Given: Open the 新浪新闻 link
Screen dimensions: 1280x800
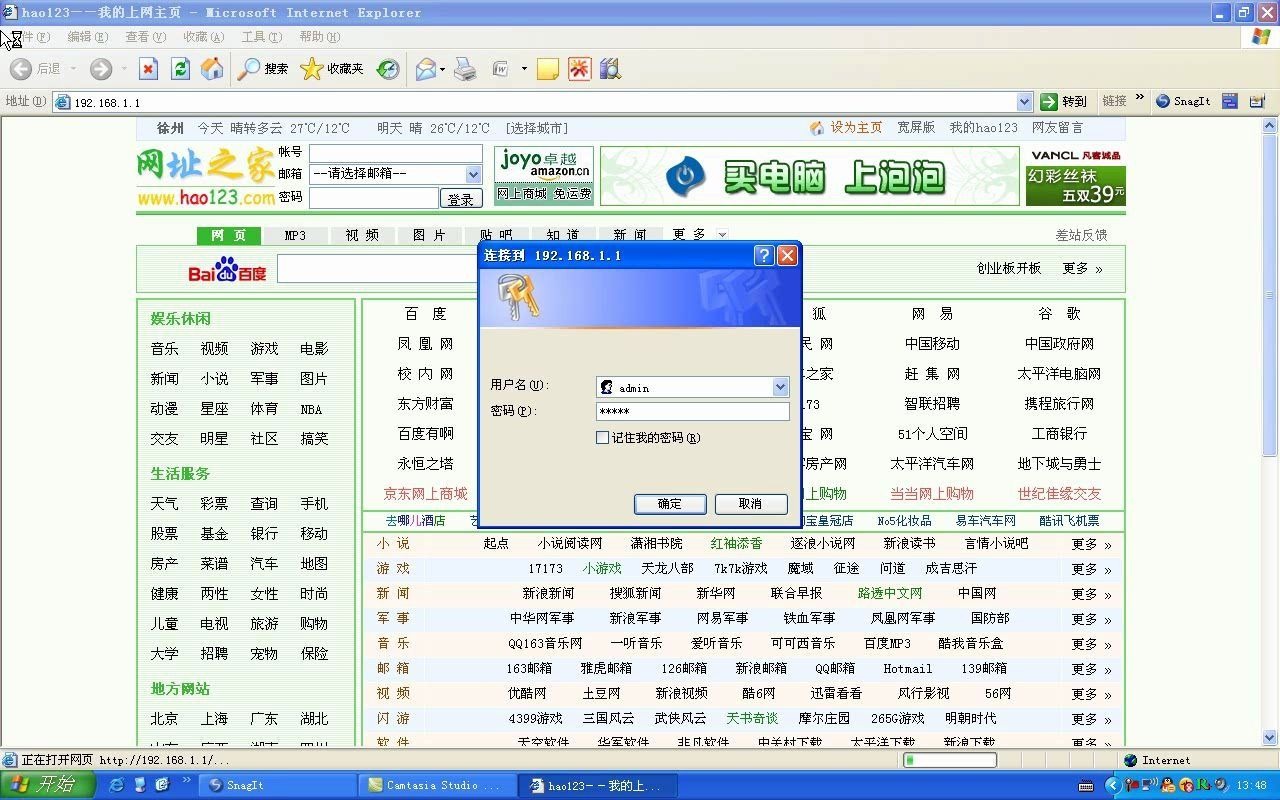Looking at the screenshot, I should [x=548, y=594].
